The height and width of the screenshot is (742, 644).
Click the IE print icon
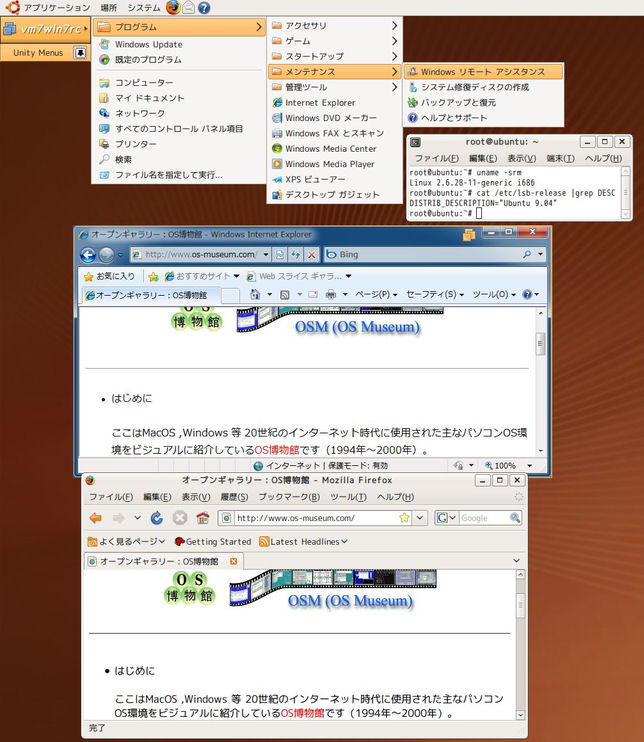click(331, 294)
